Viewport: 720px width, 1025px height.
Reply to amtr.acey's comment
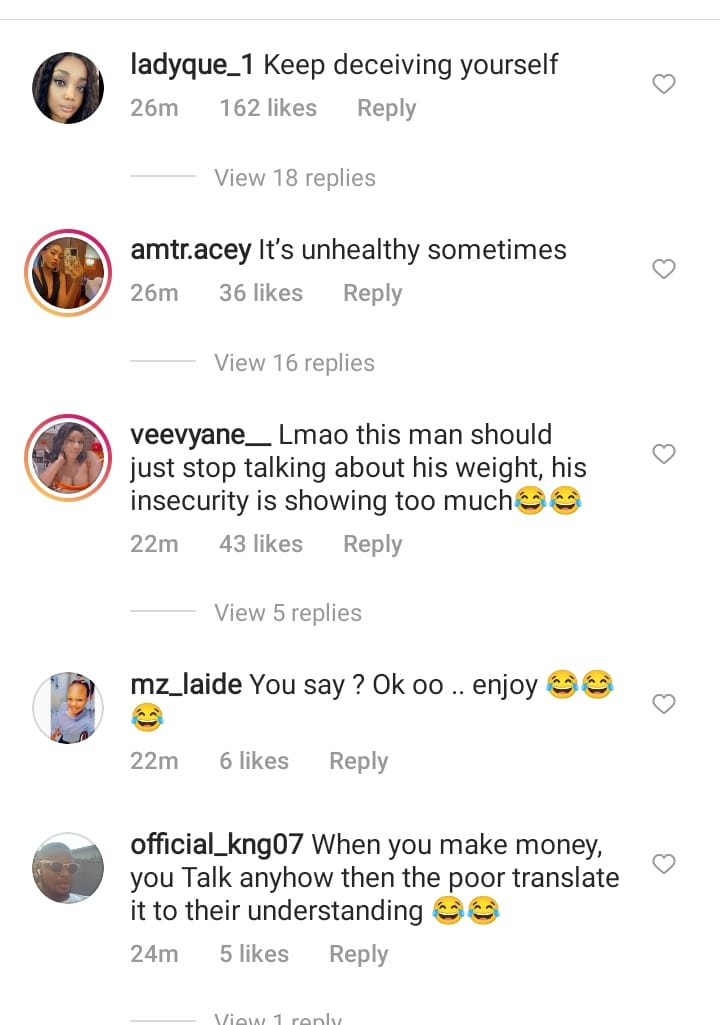point(372,293)
